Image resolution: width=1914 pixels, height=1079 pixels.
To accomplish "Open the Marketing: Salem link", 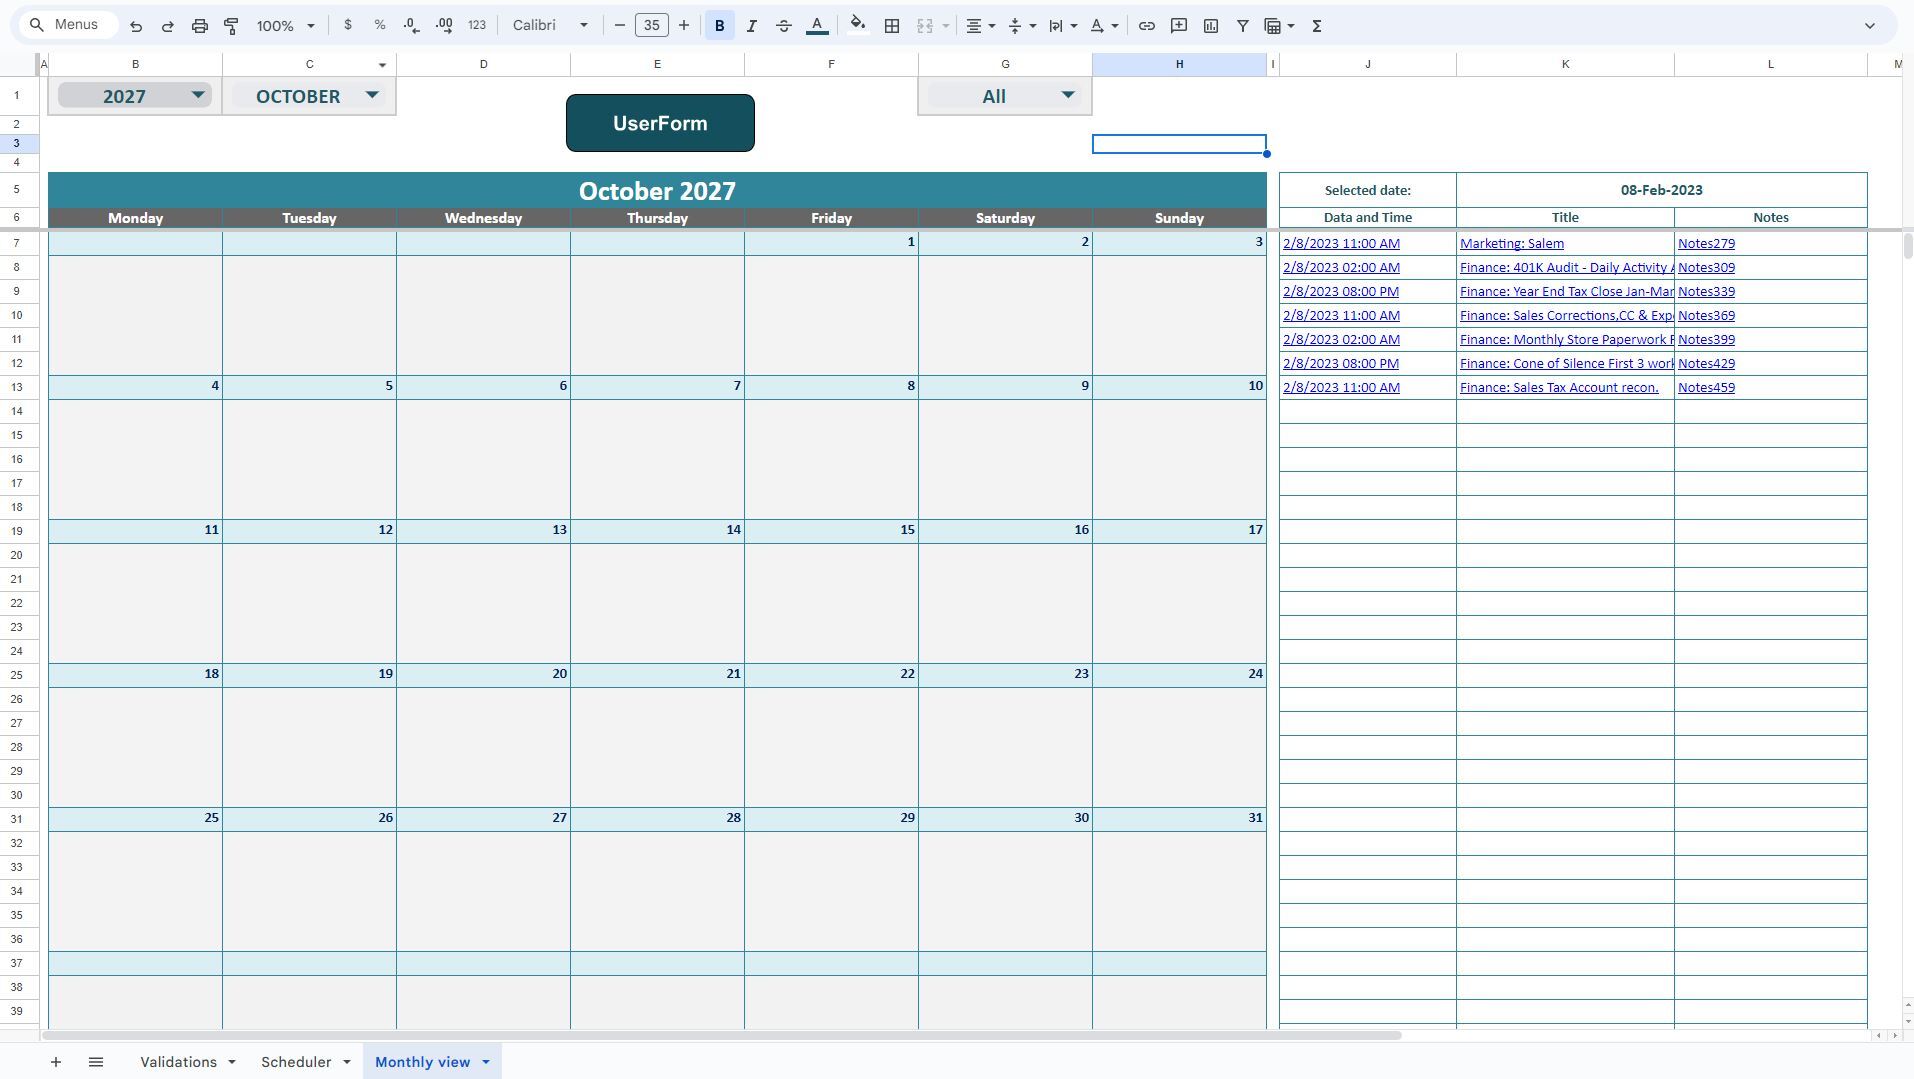I will point(1511,243).
